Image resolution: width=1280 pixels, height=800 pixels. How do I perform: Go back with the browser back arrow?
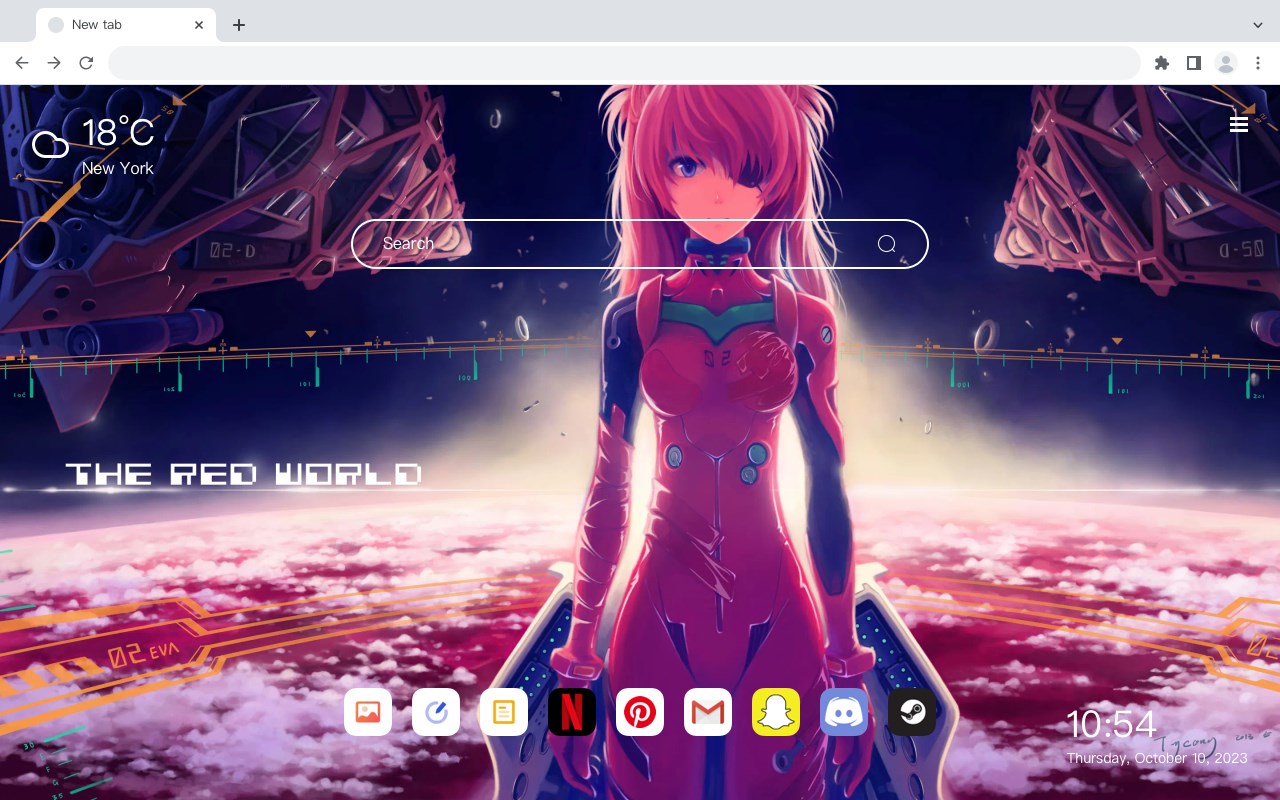tap(22, 63)
